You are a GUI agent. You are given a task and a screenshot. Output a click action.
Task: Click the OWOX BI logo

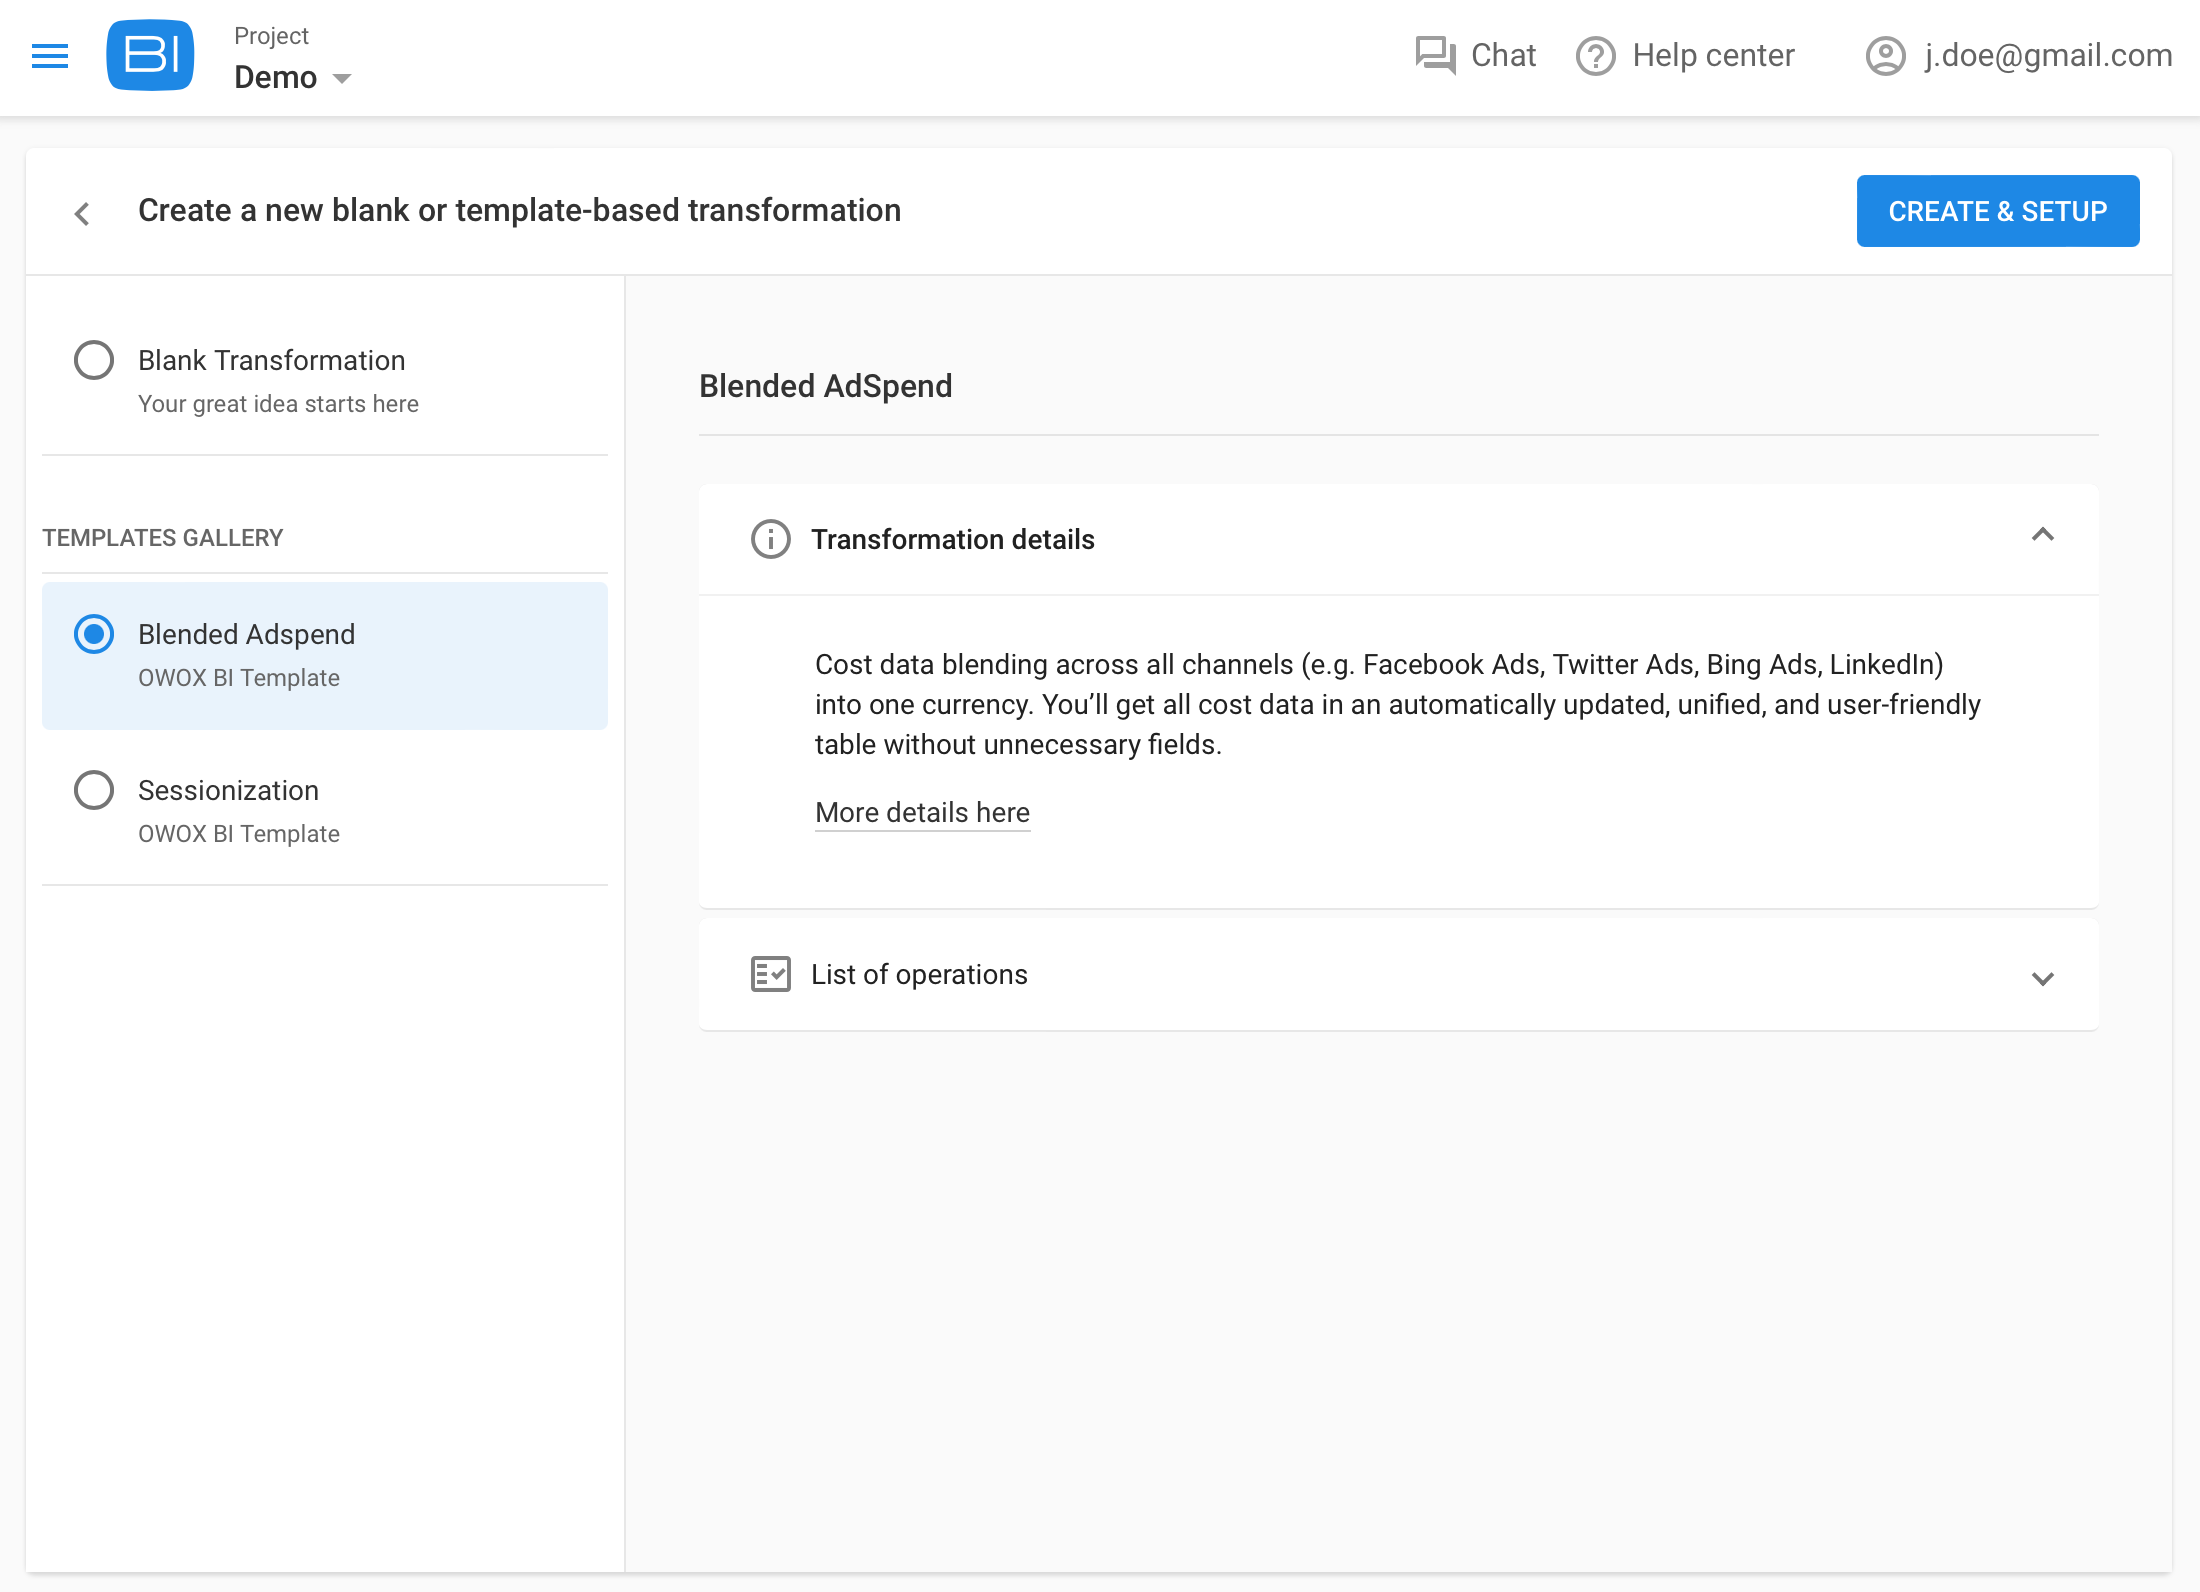pos(150,55)
